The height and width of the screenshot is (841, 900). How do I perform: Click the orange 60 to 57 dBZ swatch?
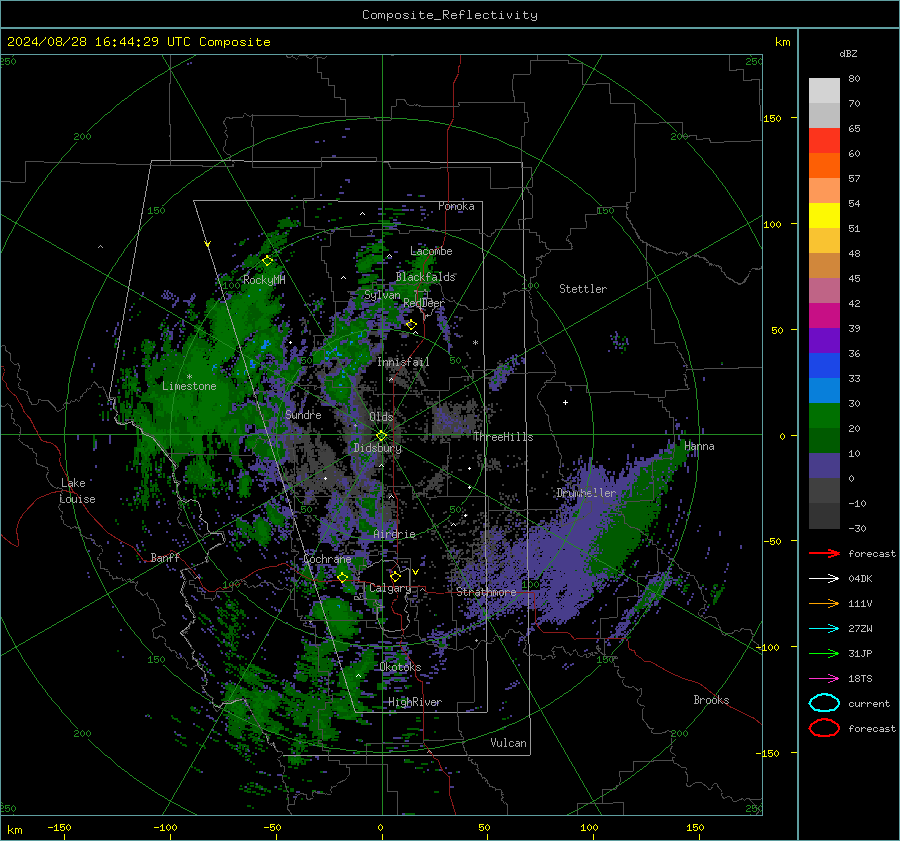point(824,165)
